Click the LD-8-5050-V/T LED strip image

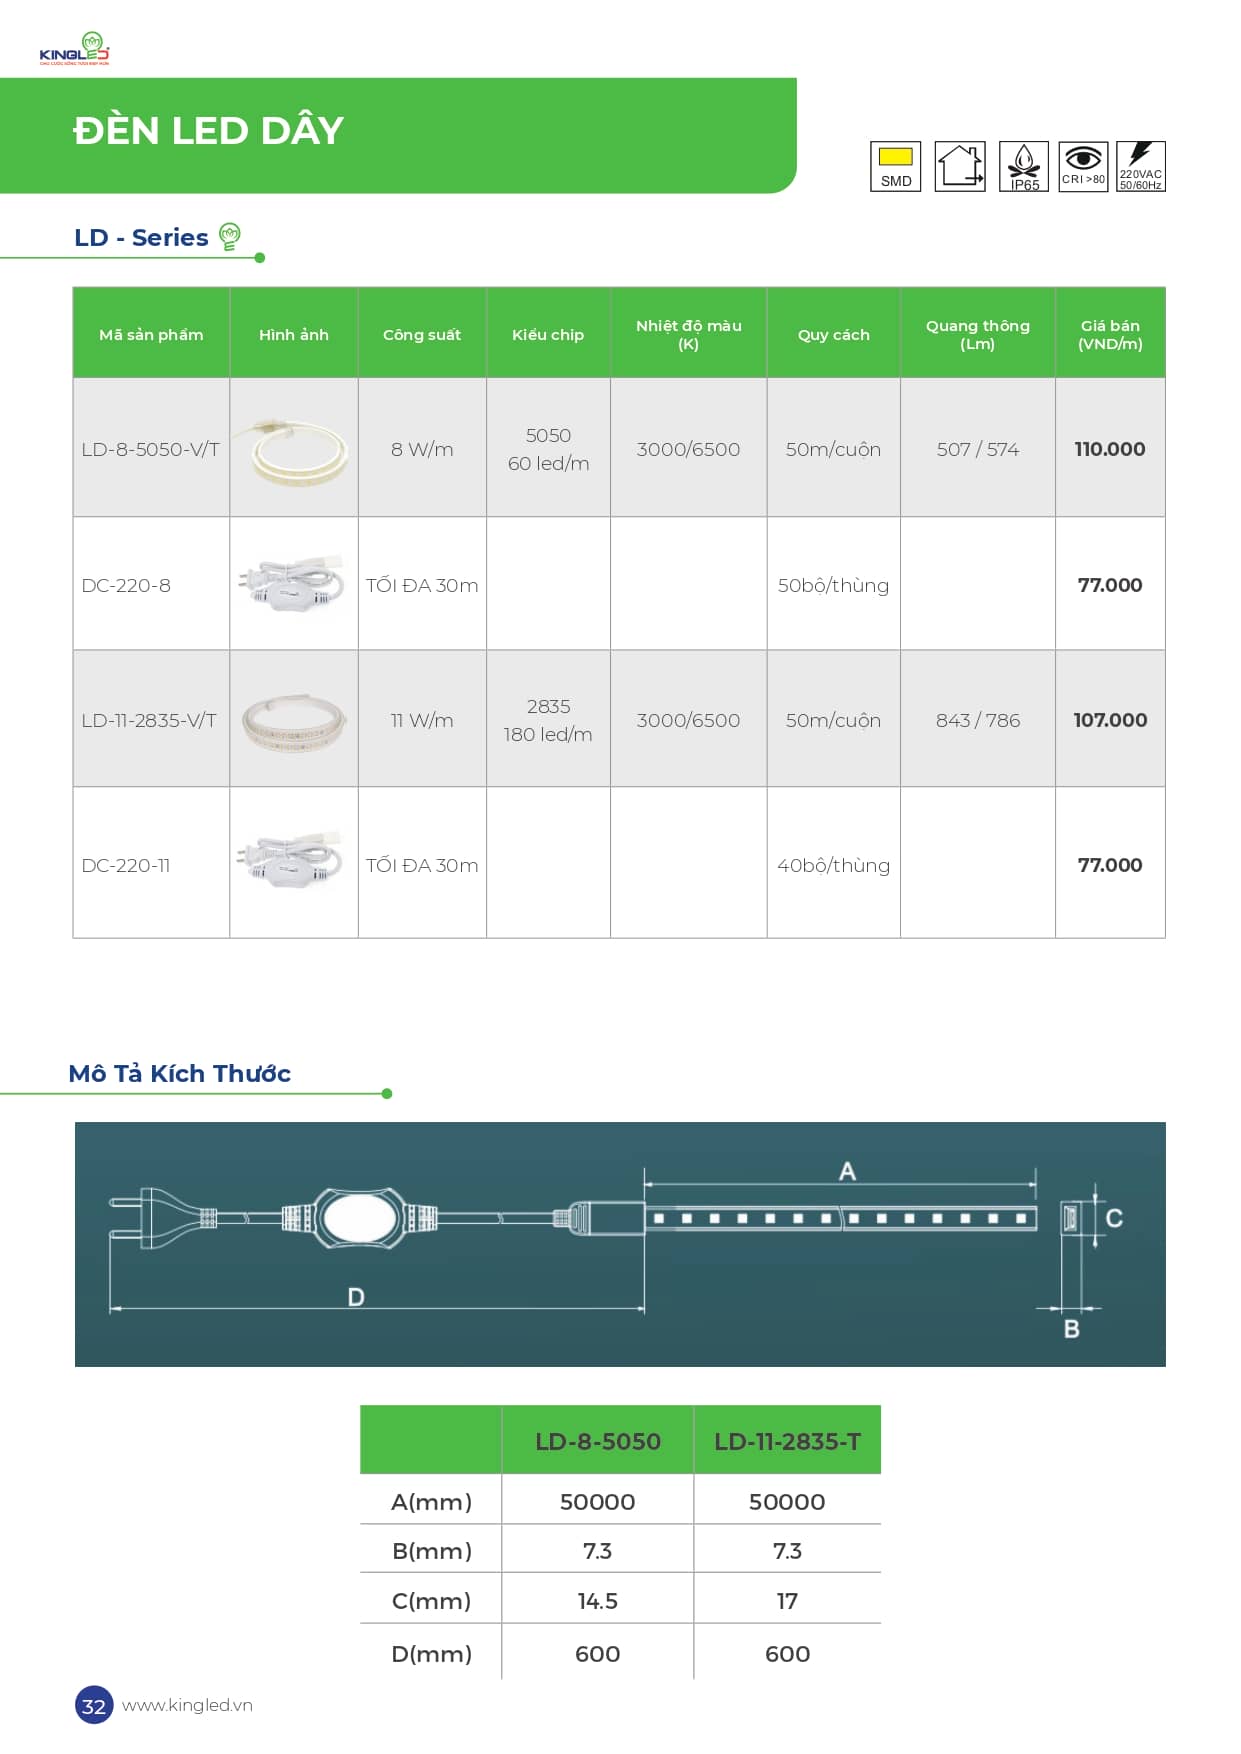[x=293, y=449]
